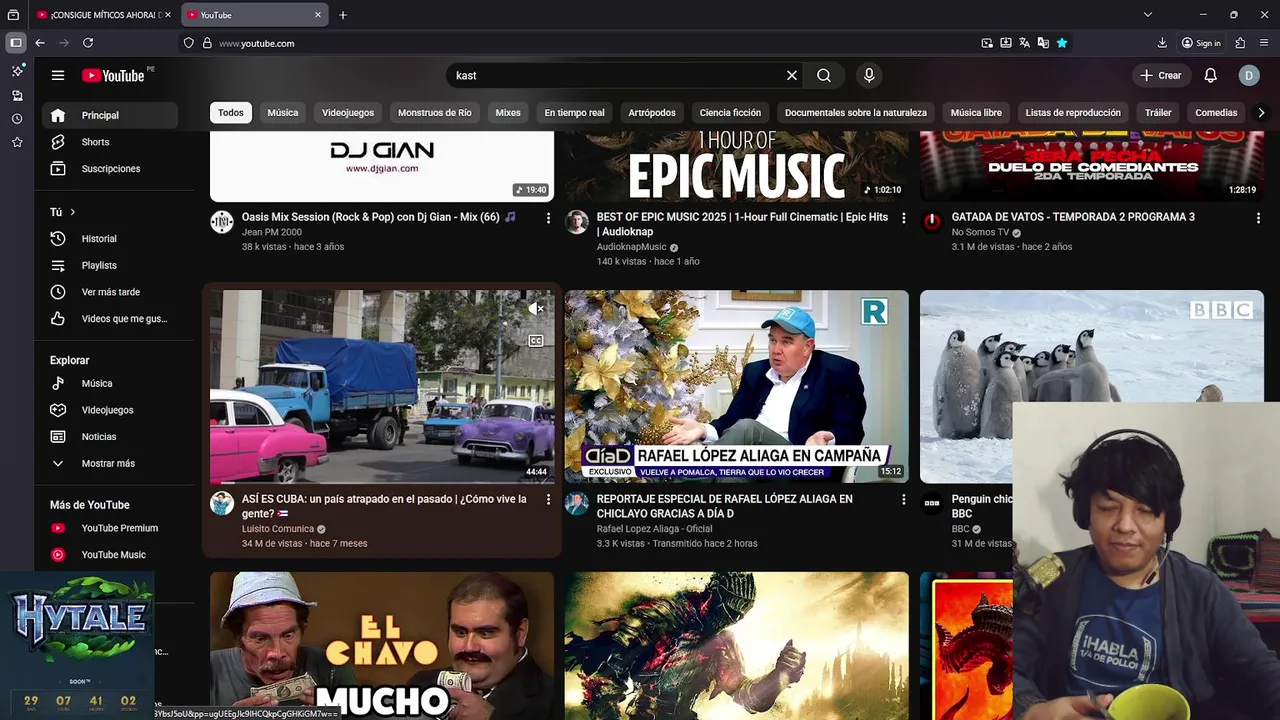The height and width of the screenshot is (720, 1280).
Task: Open the BBC penguin video thumbnail
Action: pyautogui.click(x=1091, y=387)
